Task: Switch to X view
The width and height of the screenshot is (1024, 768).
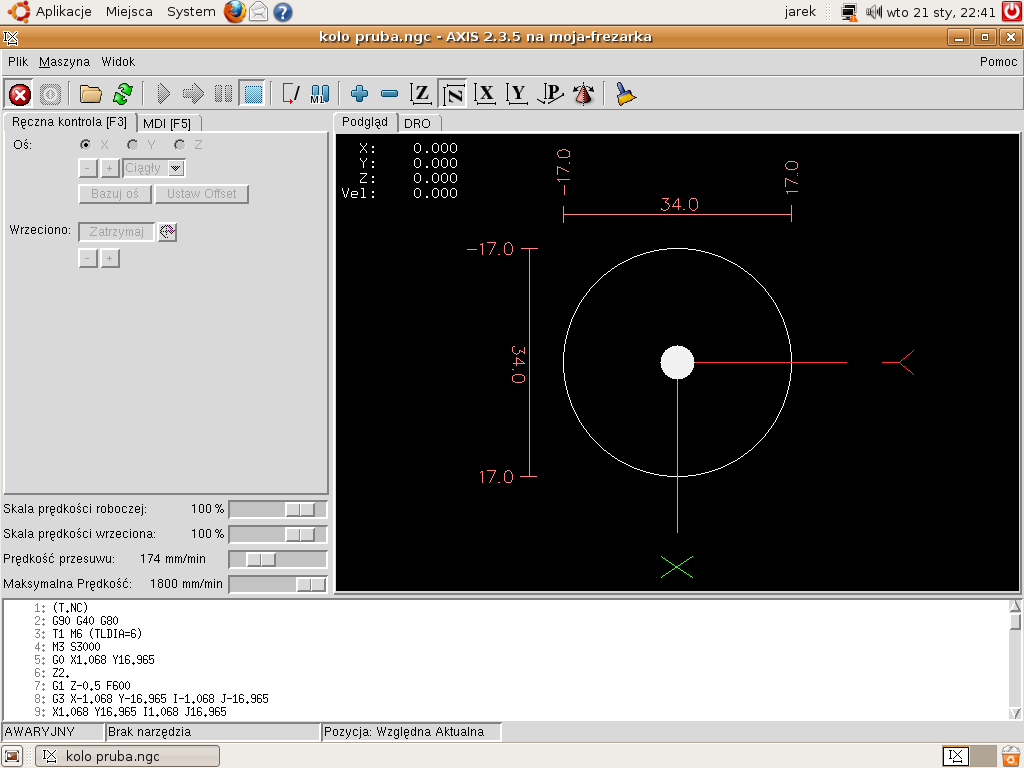Action: pos(485,94)
